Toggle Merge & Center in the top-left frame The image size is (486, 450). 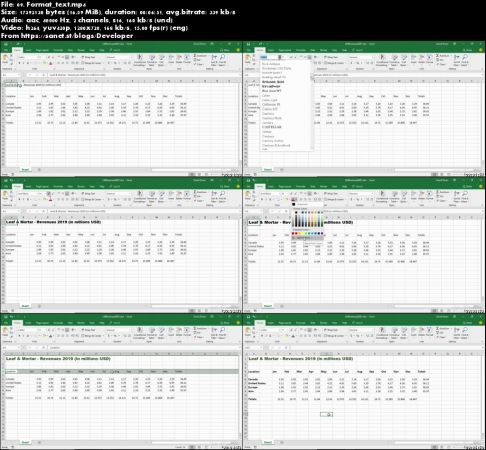(92, 63)
